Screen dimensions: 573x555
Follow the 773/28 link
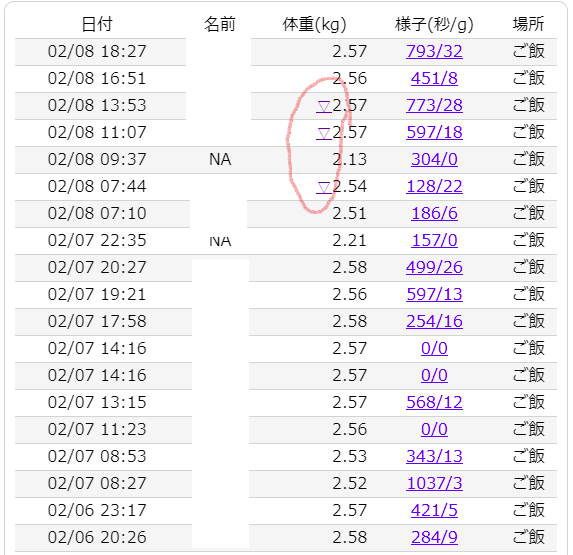click(x=434, y=105)
